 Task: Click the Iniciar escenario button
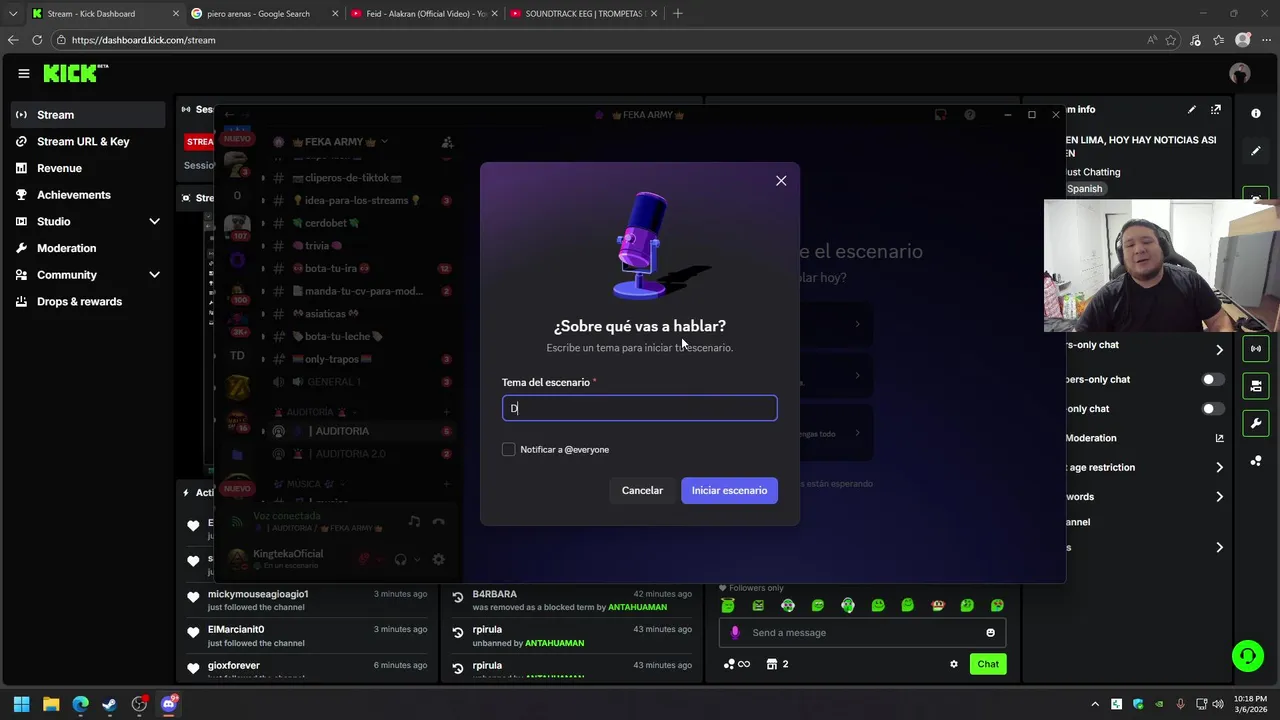[x=729, y=491]
